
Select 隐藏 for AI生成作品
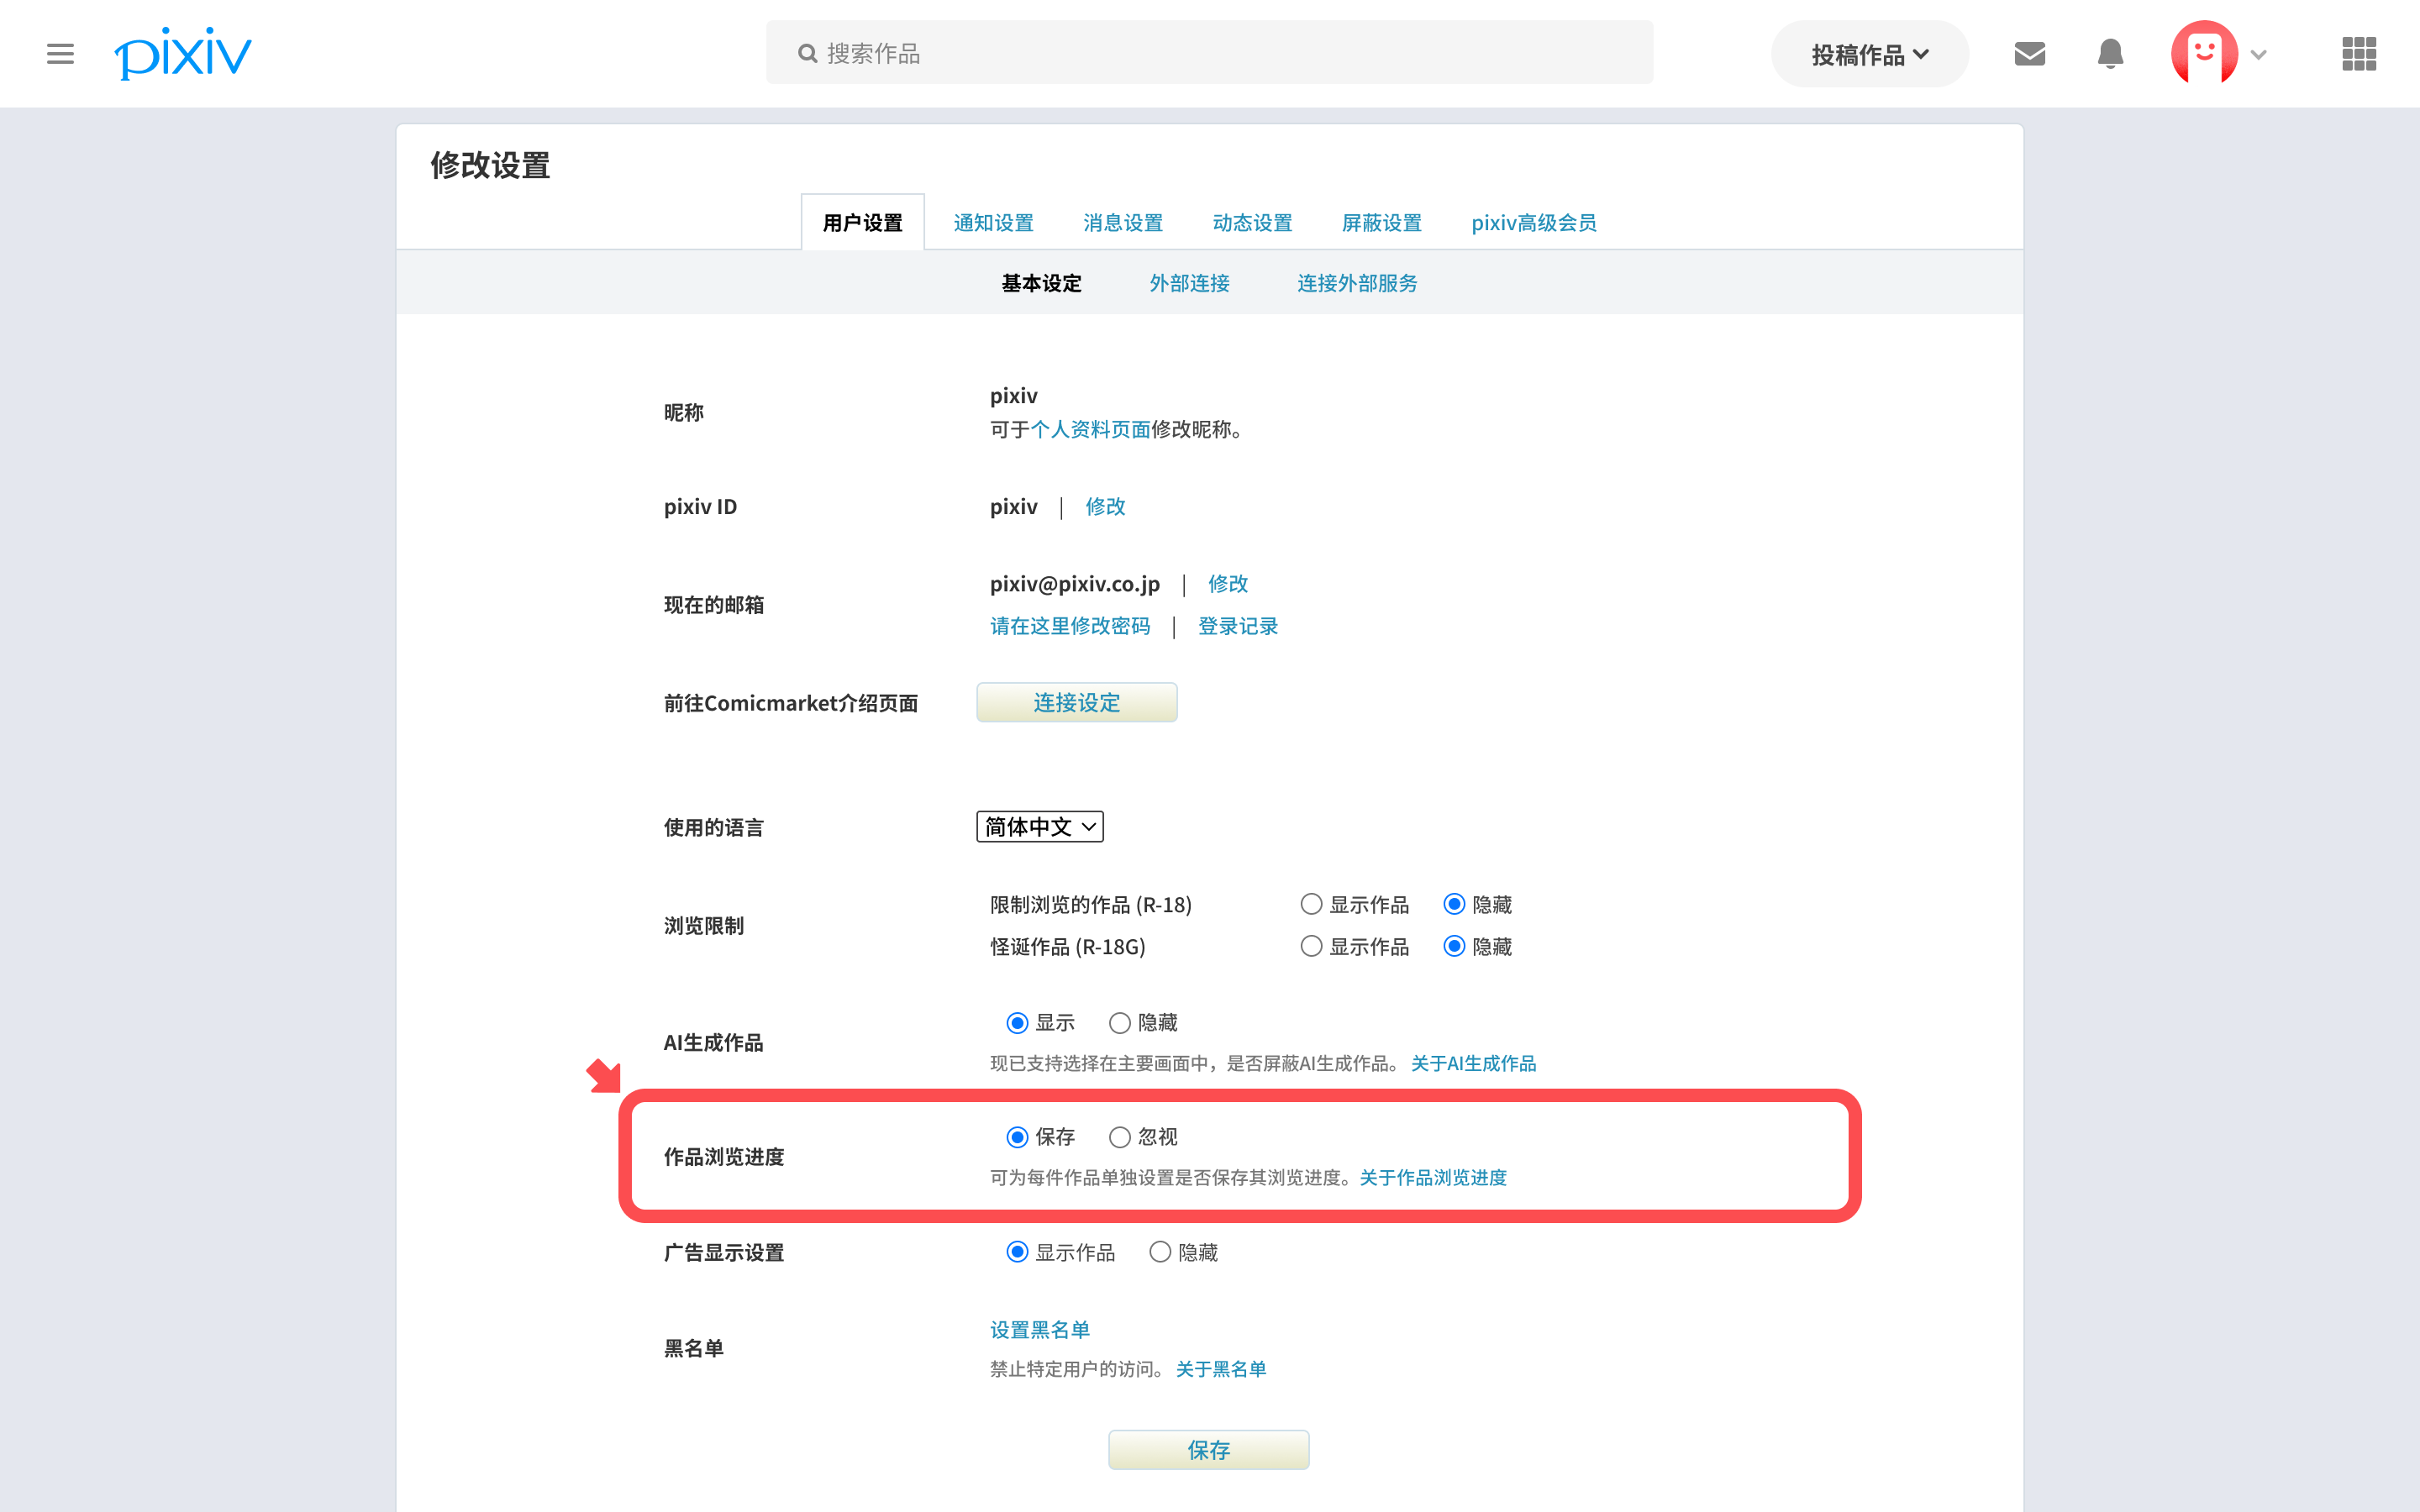pyautogui.click(x=1120, y=1022)
